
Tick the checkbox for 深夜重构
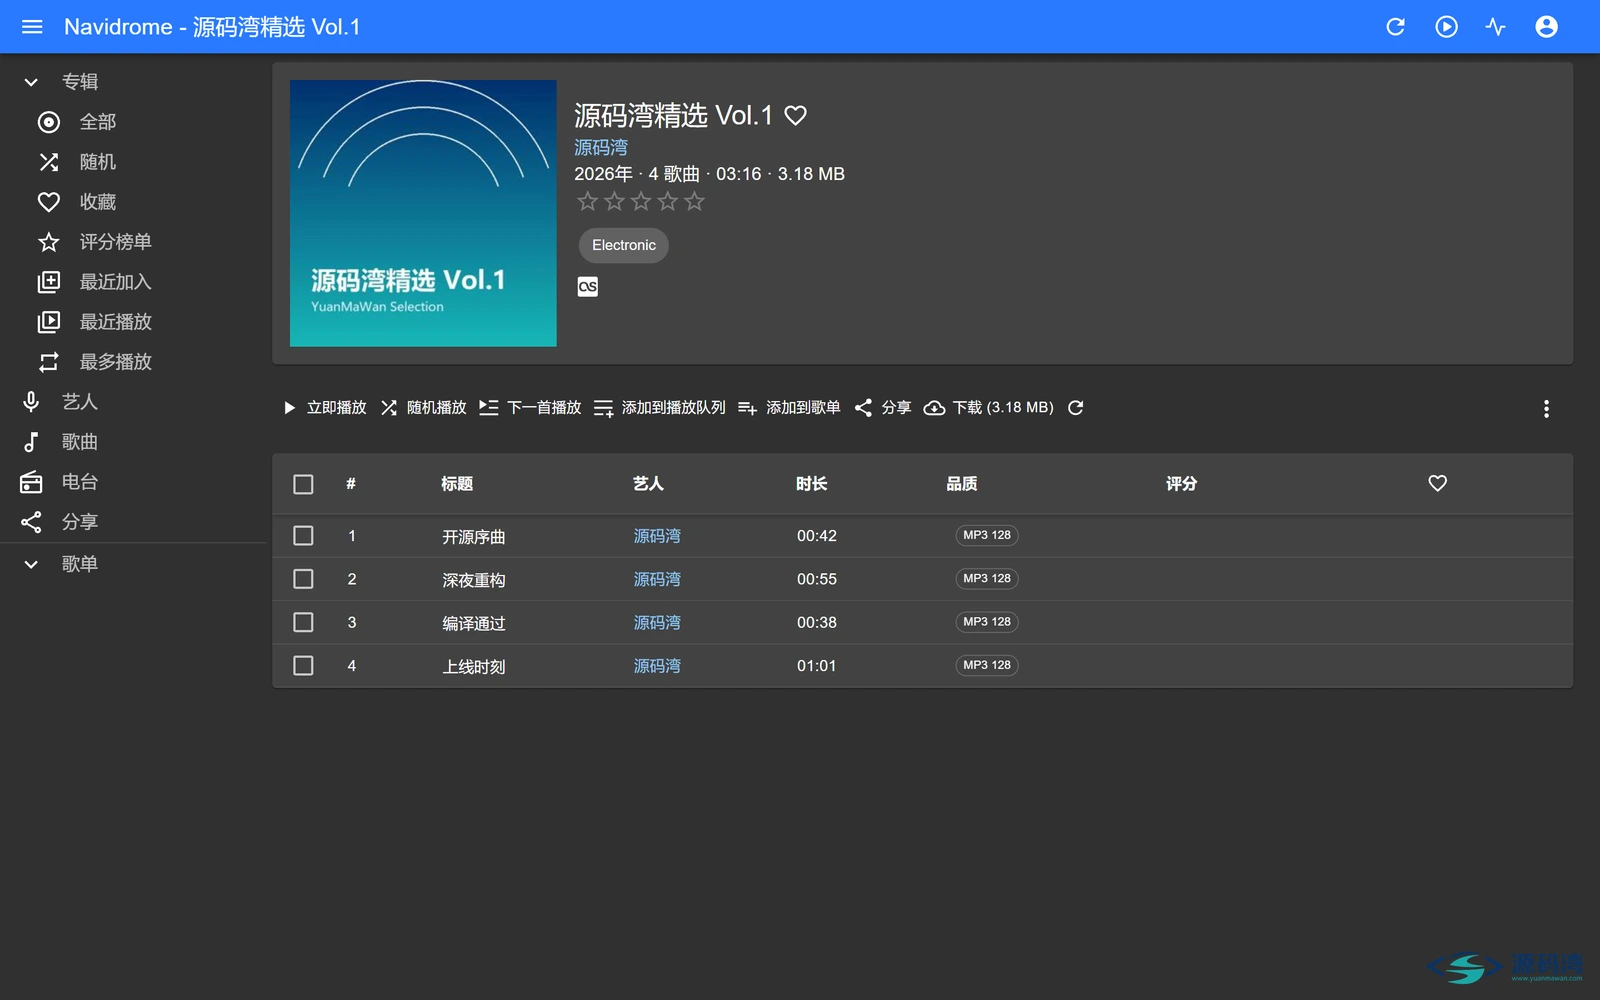303,579
